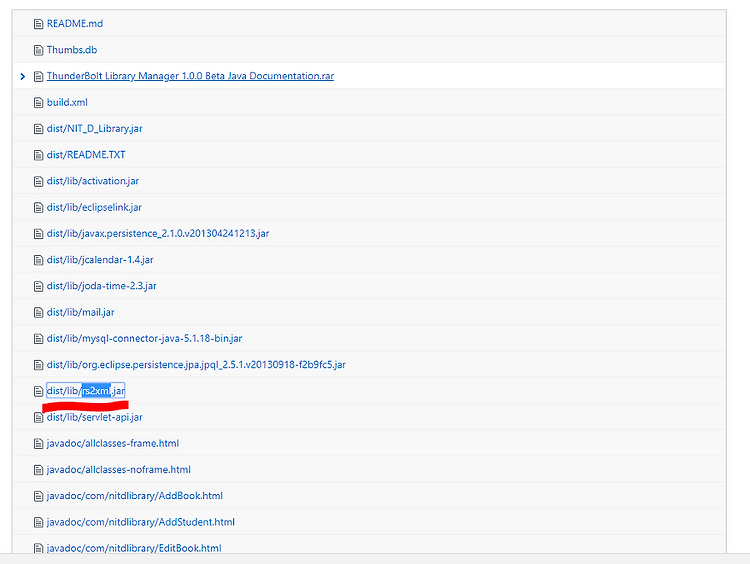Open dist/lib/jcalendar-1.4.jar link
This screenshot has width=750, height=564.
(100, 260)
